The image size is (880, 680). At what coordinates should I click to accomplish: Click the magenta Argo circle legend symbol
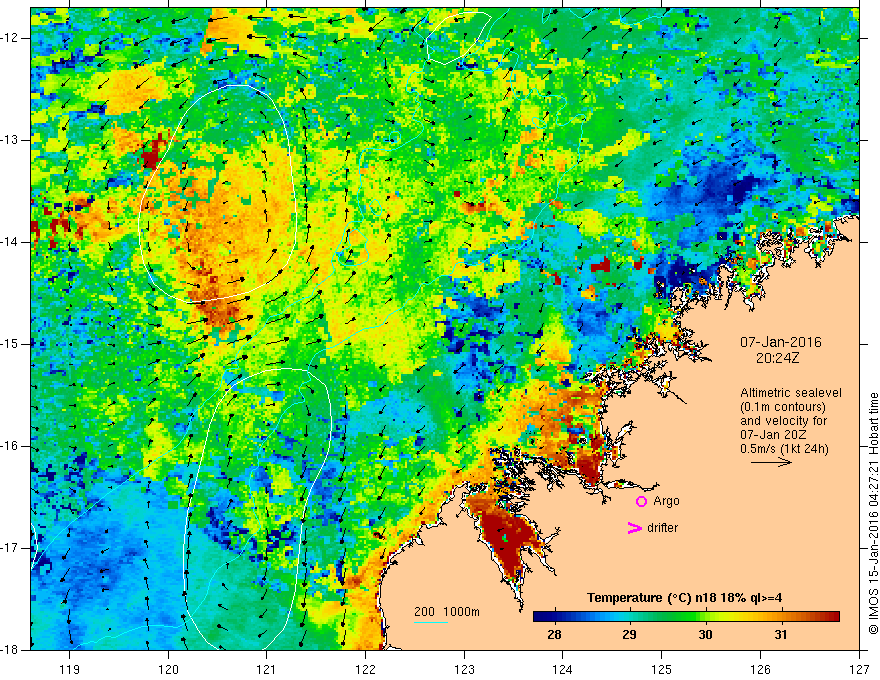[641, 501]
